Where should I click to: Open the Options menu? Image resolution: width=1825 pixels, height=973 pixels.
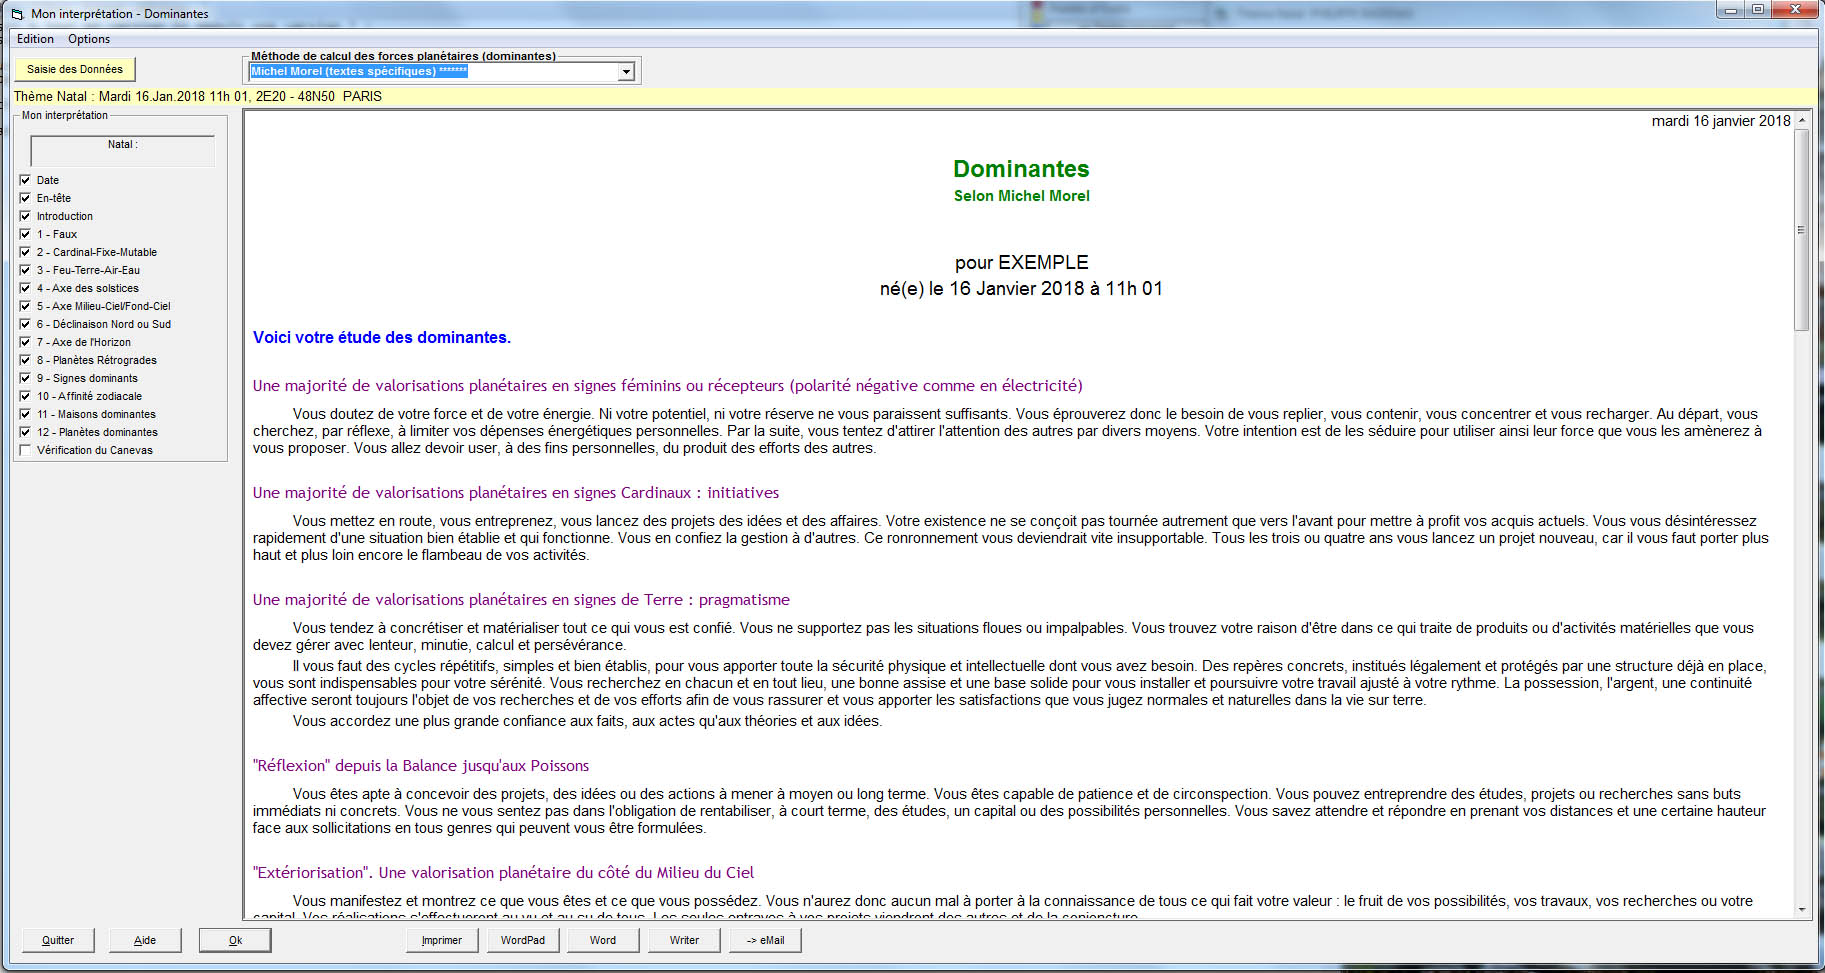pos(89,39)
